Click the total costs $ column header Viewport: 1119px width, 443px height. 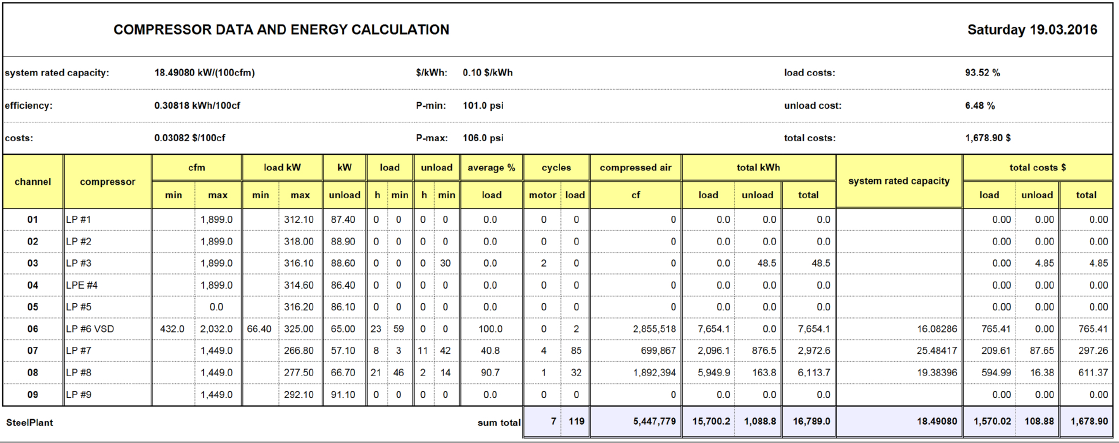(1038, 168)
